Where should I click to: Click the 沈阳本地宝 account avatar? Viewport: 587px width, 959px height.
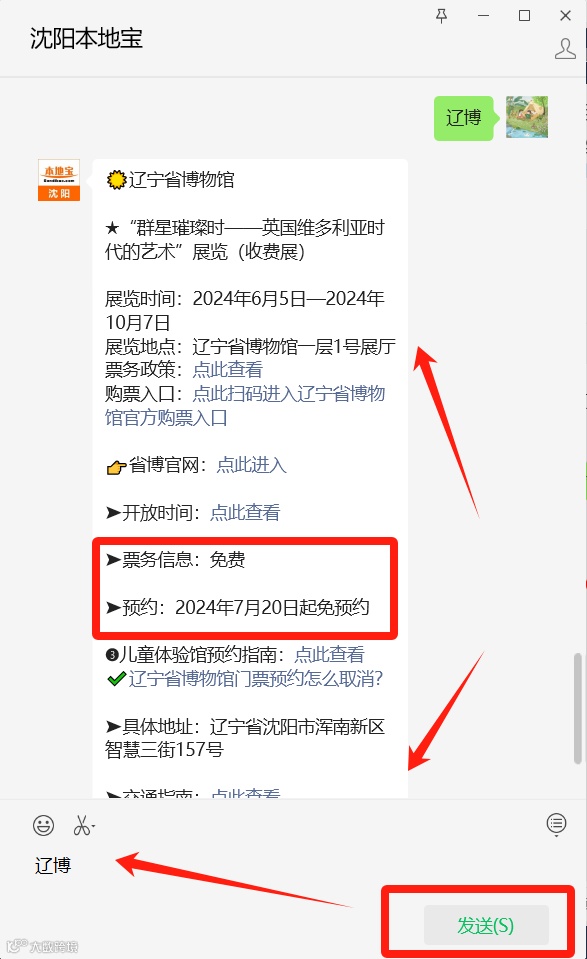point(59,180)
